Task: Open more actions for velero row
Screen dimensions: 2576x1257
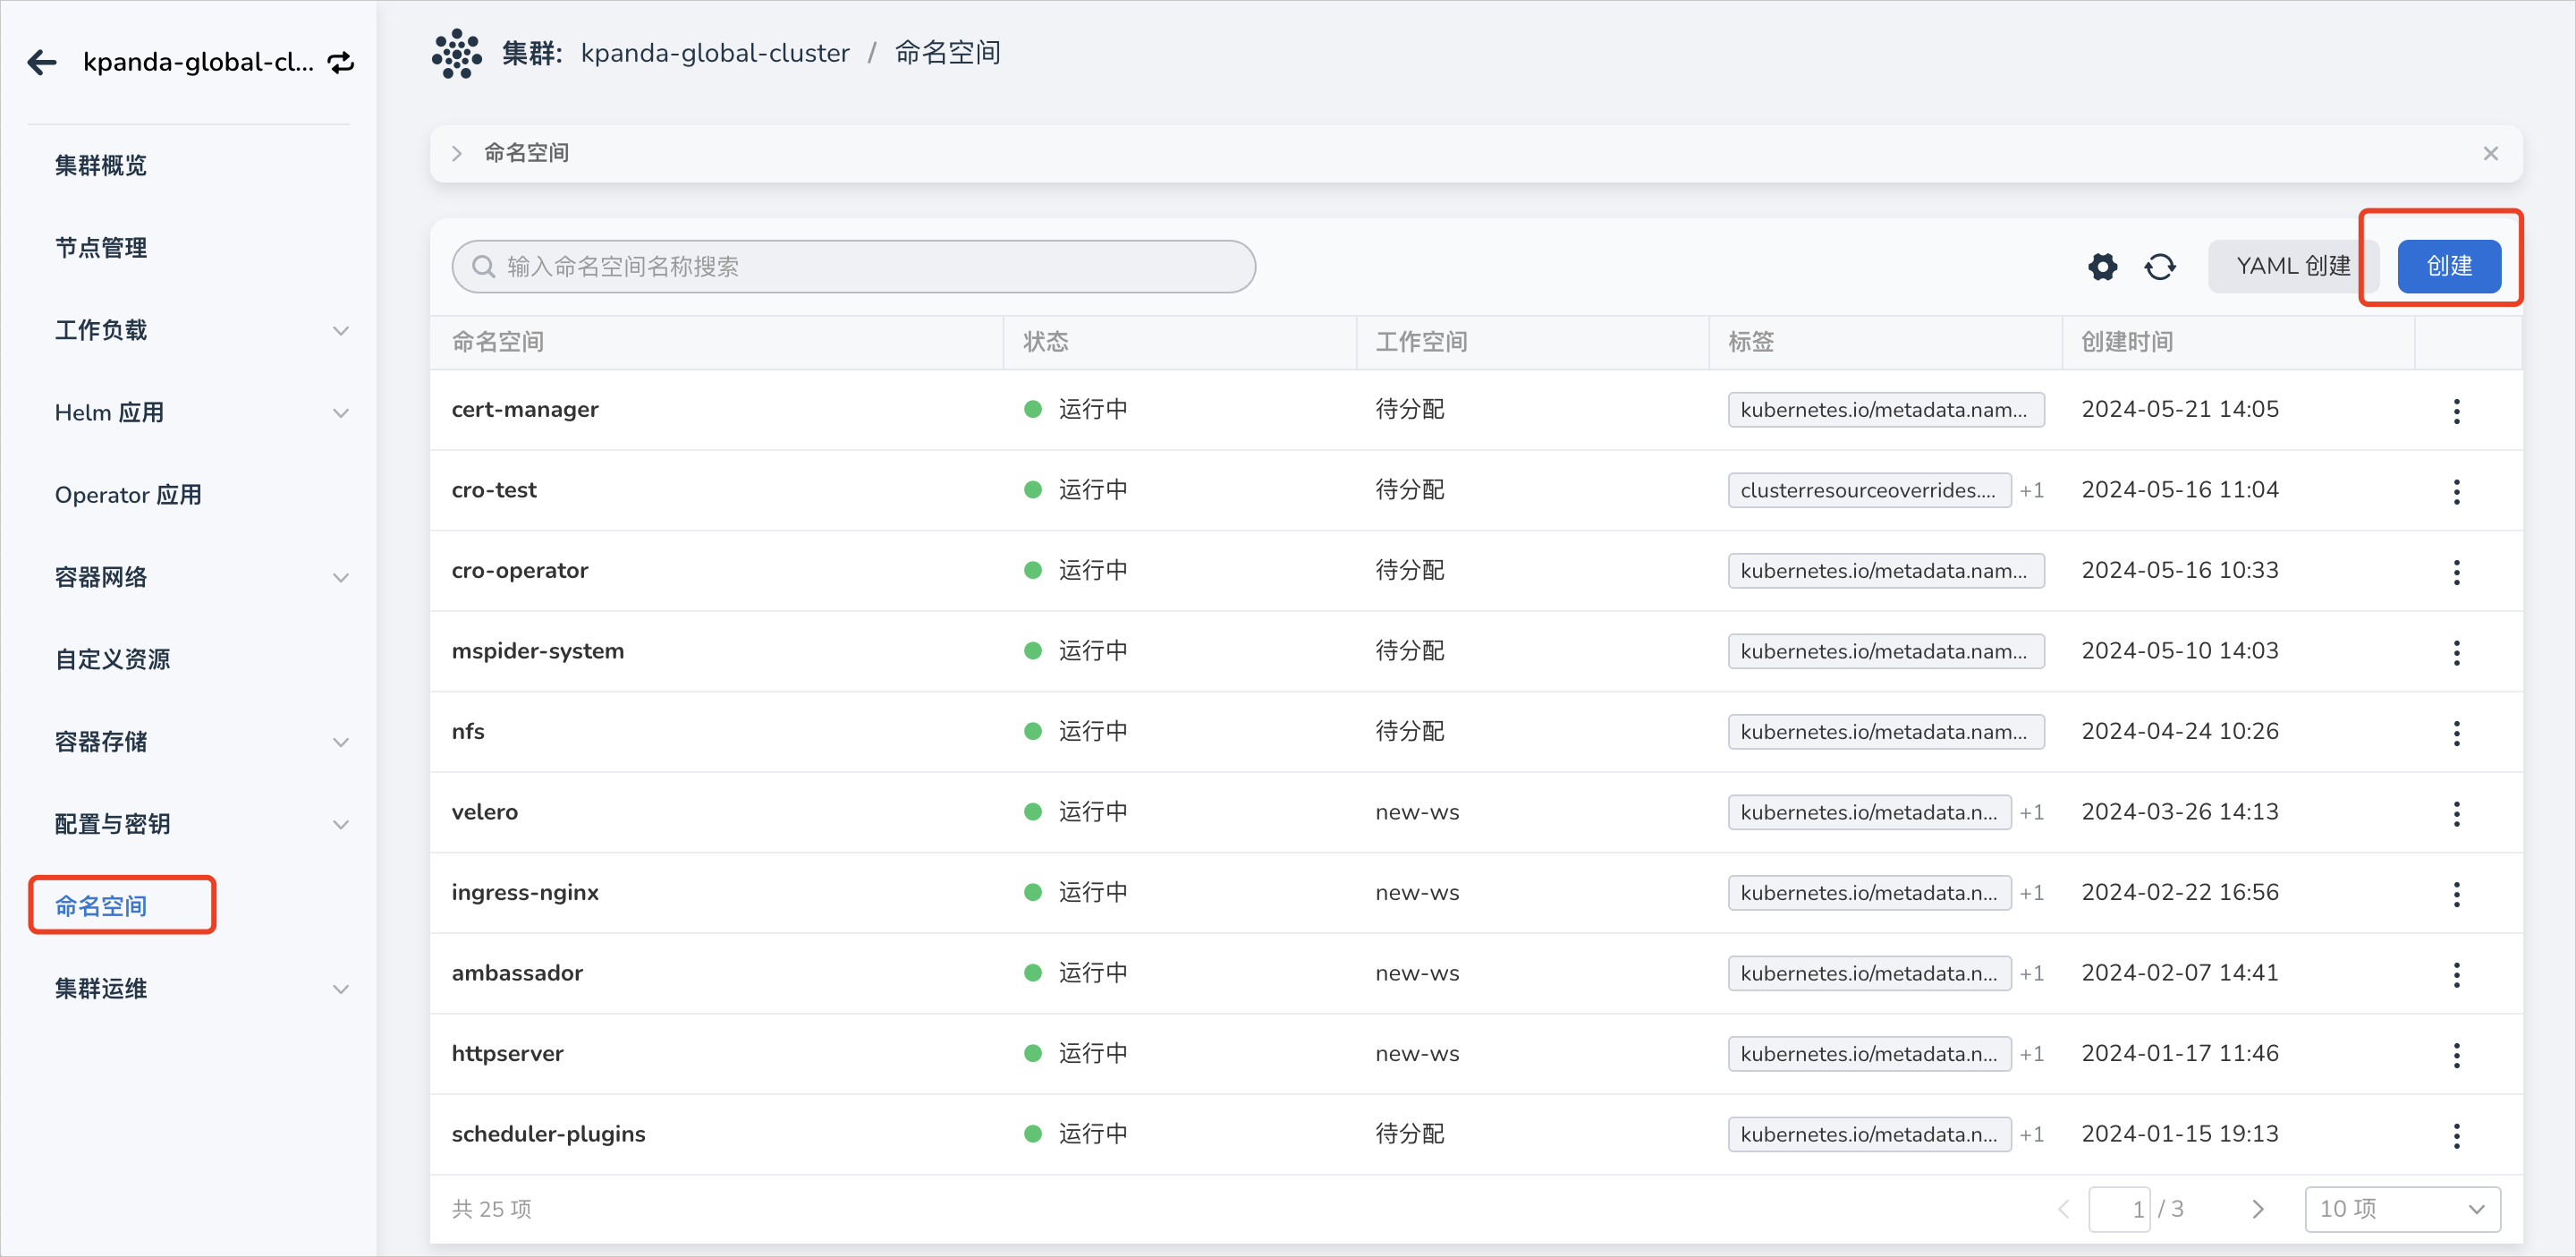Action: point(2456,813)
